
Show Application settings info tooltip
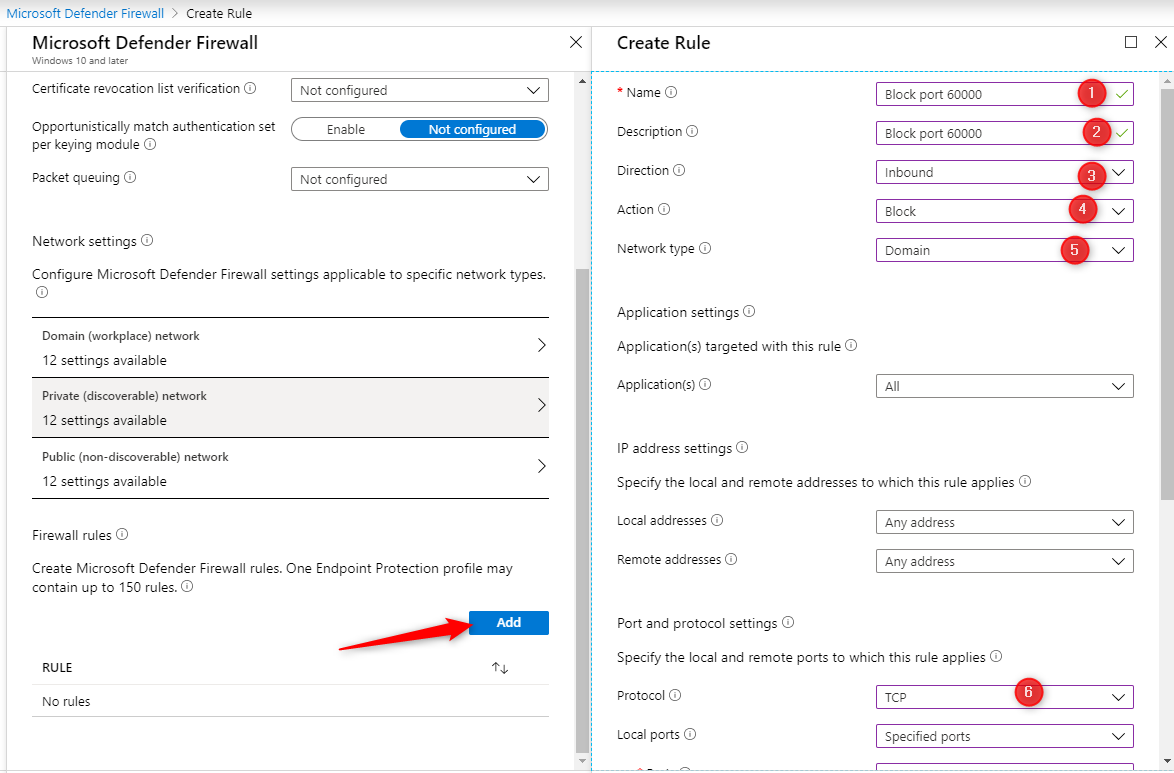point(749,311)
